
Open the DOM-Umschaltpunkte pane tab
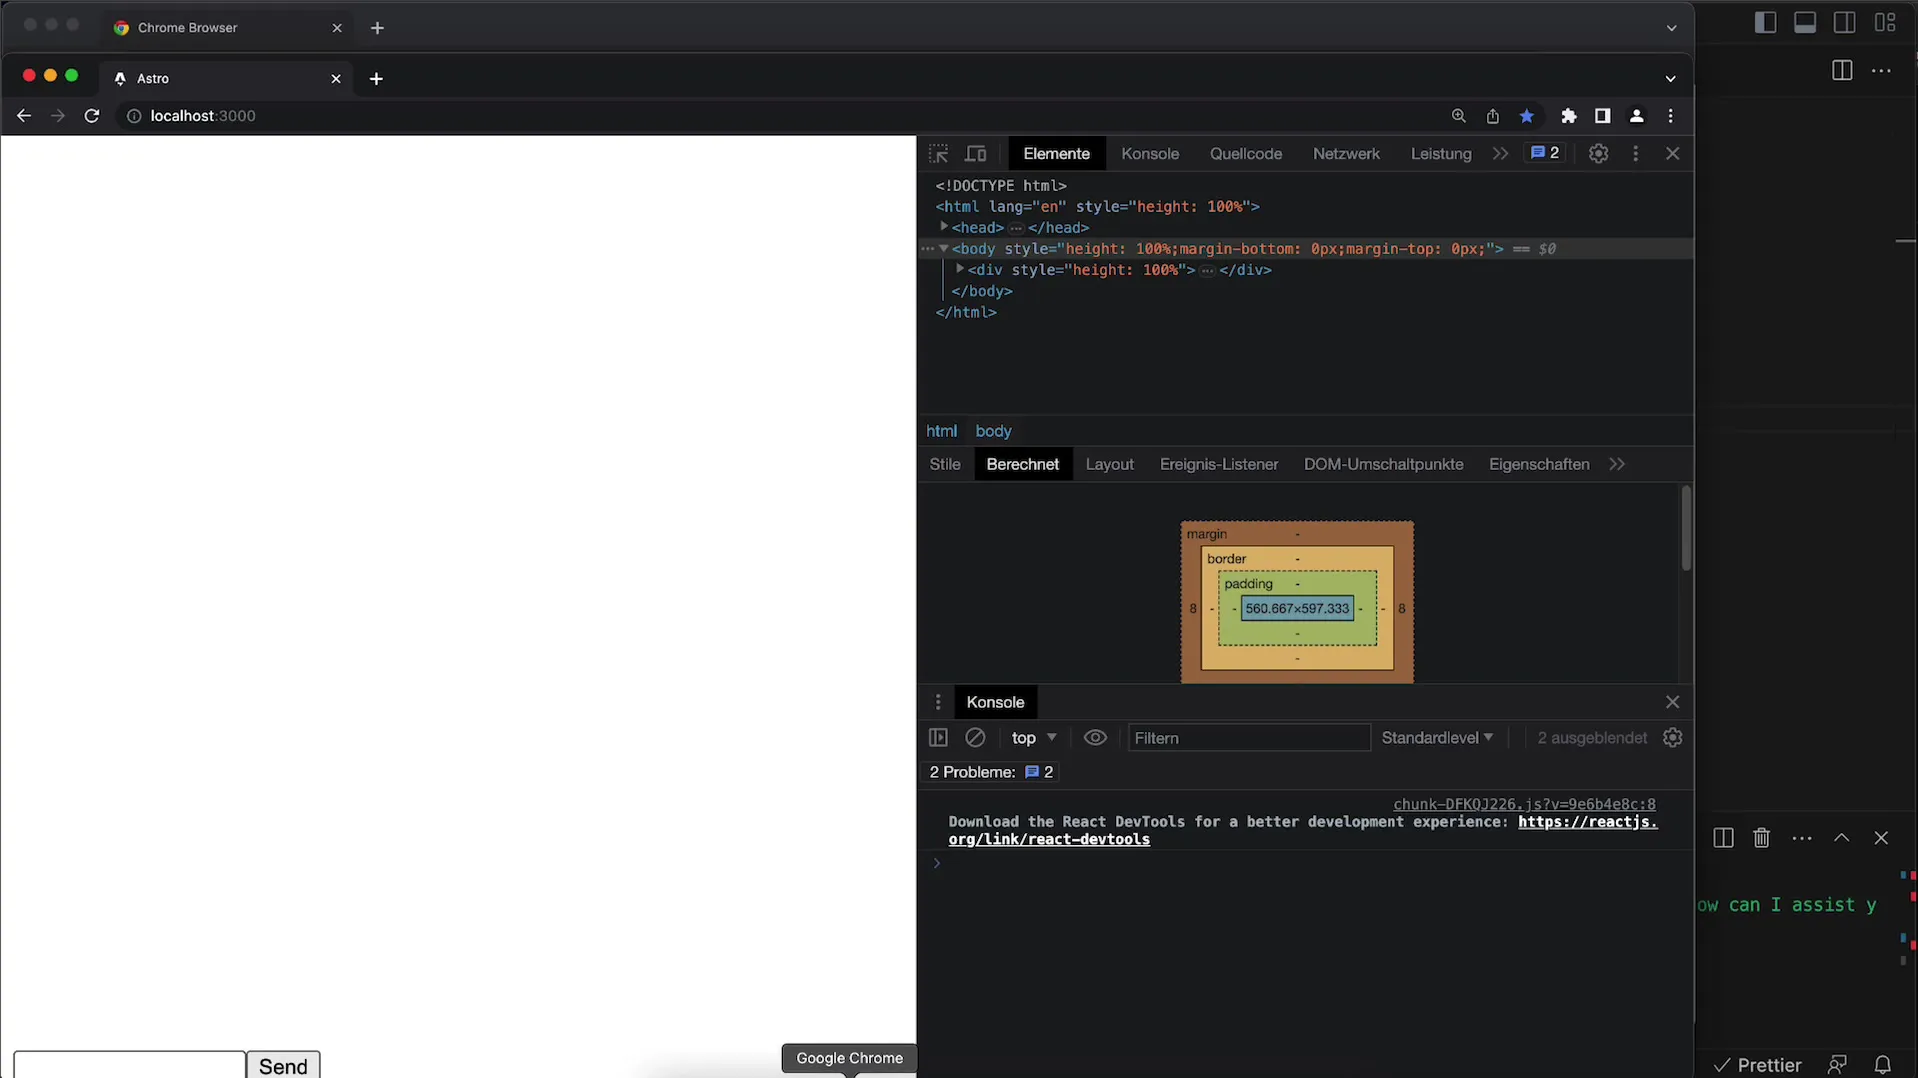(x=1384, y=465)
